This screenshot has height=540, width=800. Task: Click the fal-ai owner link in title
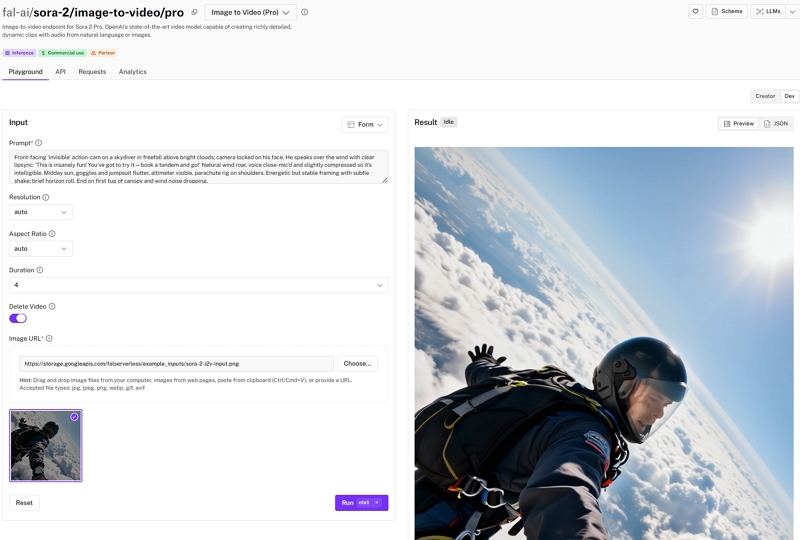coord(15,12)
